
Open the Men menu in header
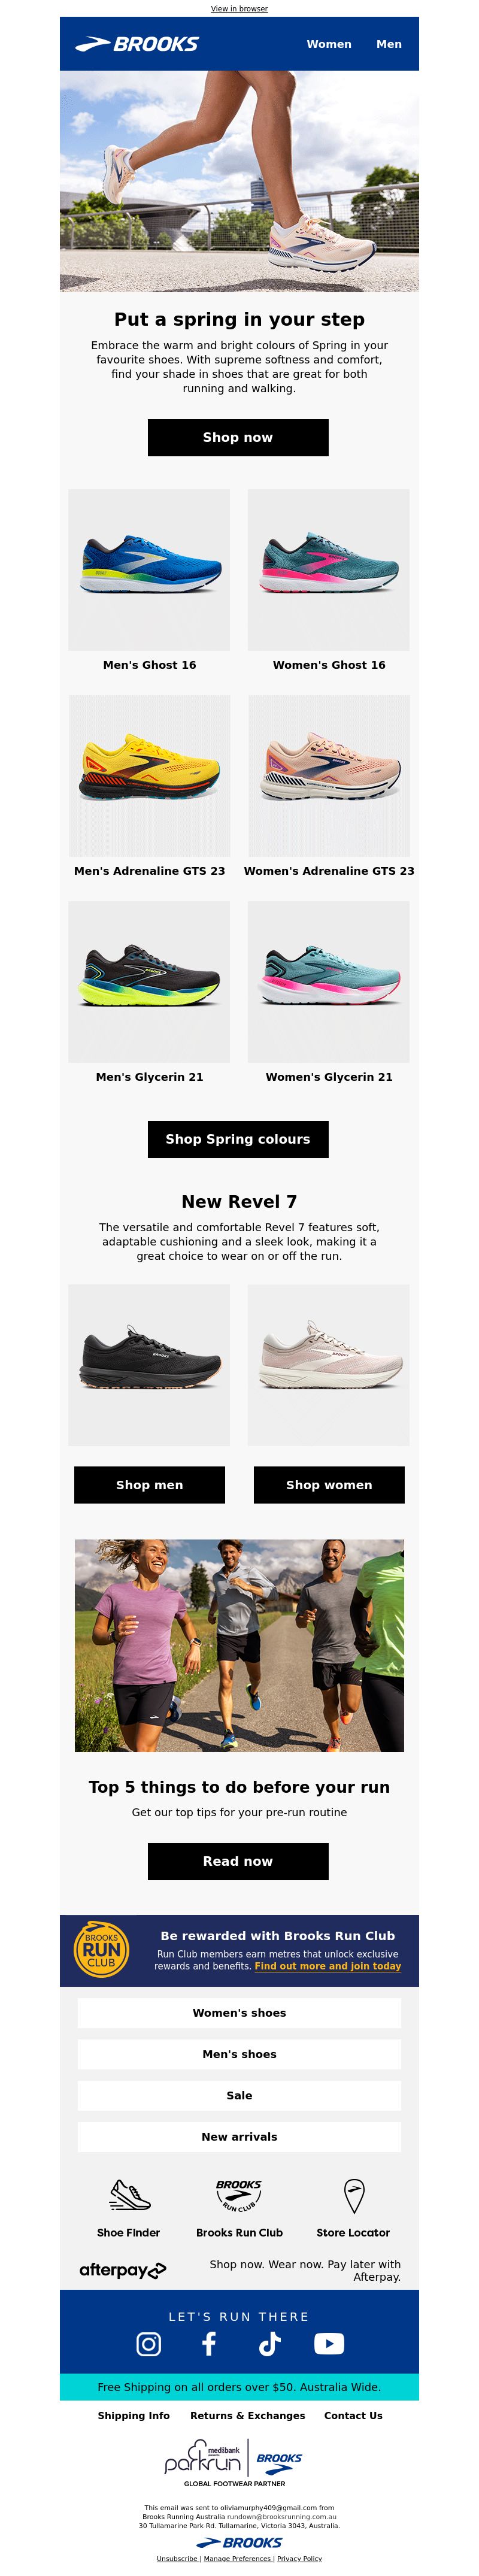tap(389, 44)
